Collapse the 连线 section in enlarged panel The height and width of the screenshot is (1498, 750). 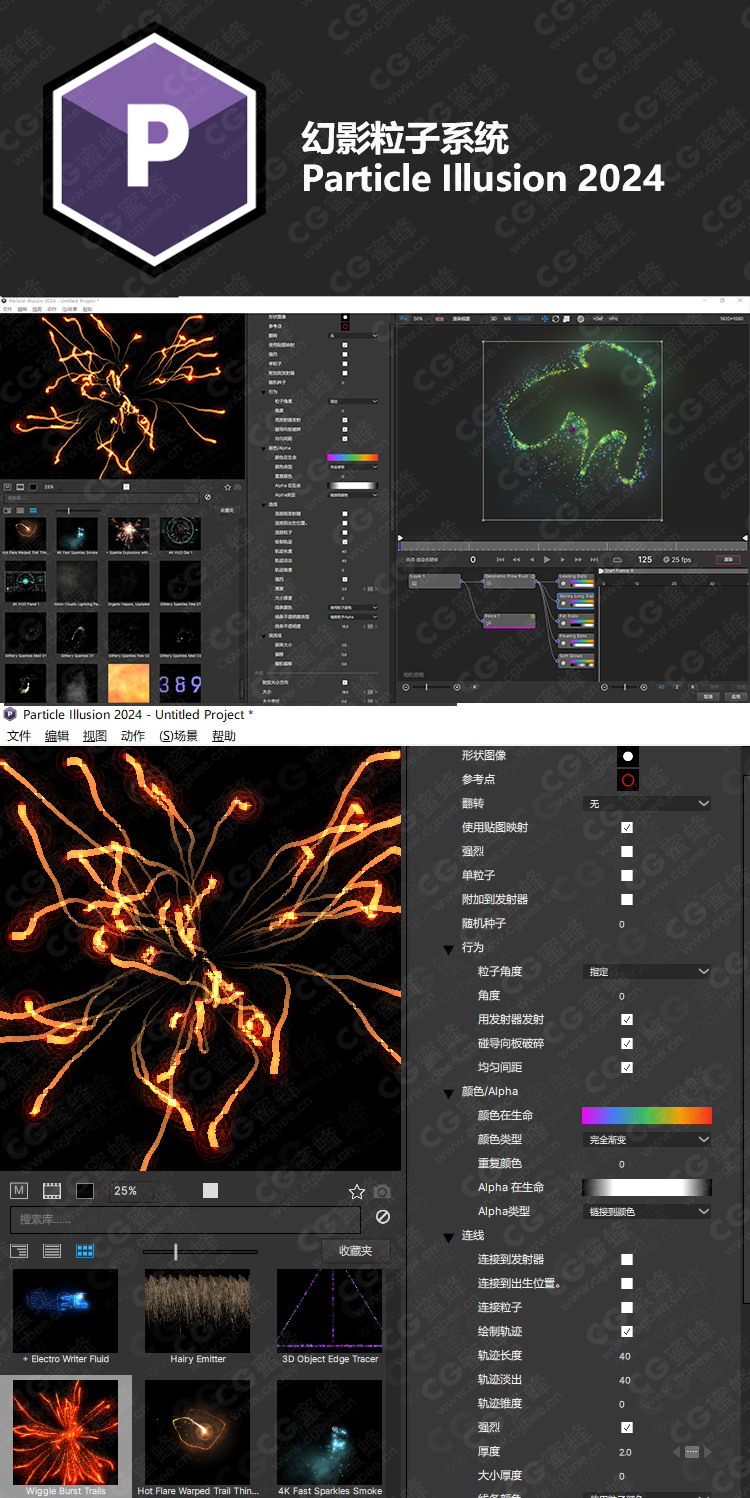pos(449,1237)
